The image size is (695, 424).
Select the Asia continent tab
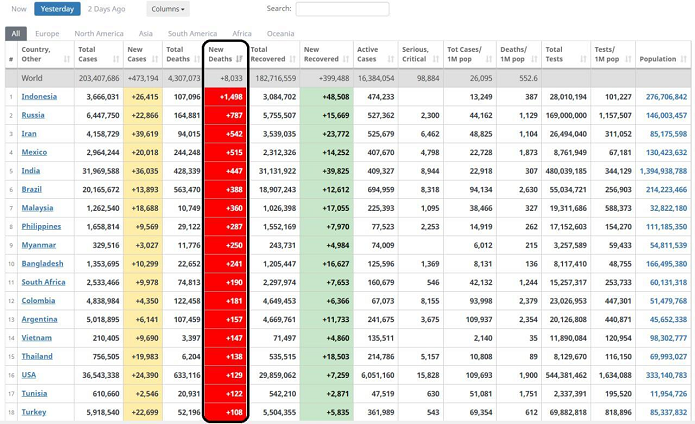tap(145, 33)
